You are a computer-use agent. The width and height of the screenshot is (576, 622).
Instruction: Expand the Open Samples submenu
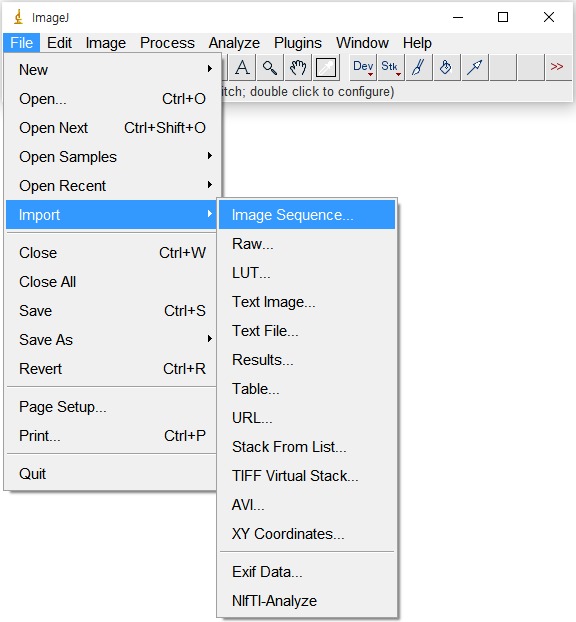pos(112,157)
